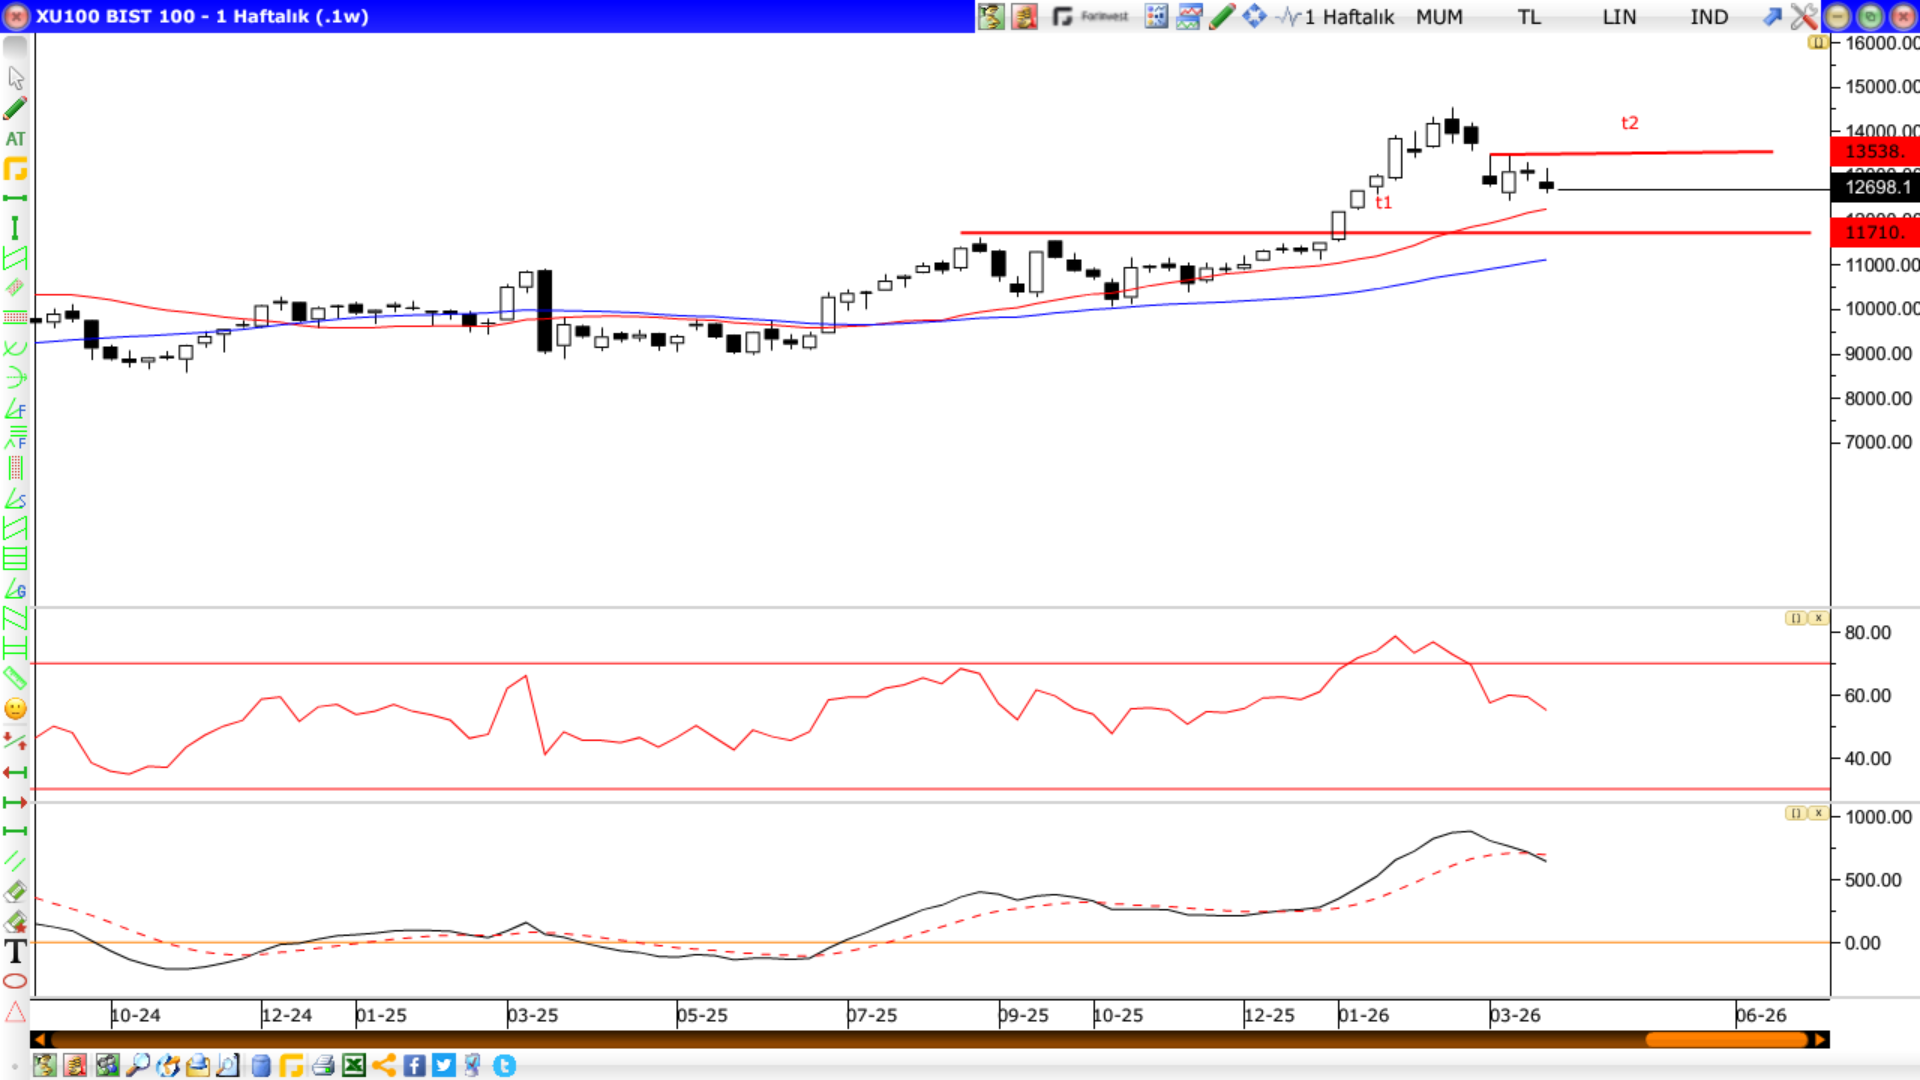
Task: Open the wrench settings icon in top toolbar
Action: (x=1803, y=16)
